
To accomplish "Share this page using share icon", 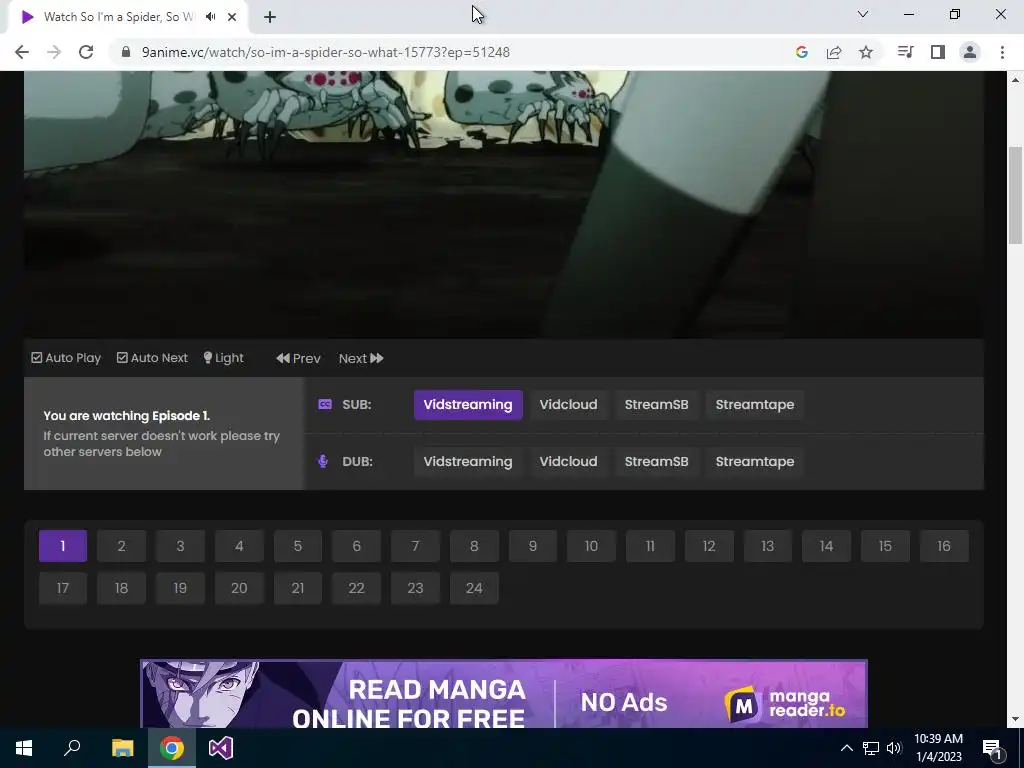I will pyautogui.click(x=834, y=52).
